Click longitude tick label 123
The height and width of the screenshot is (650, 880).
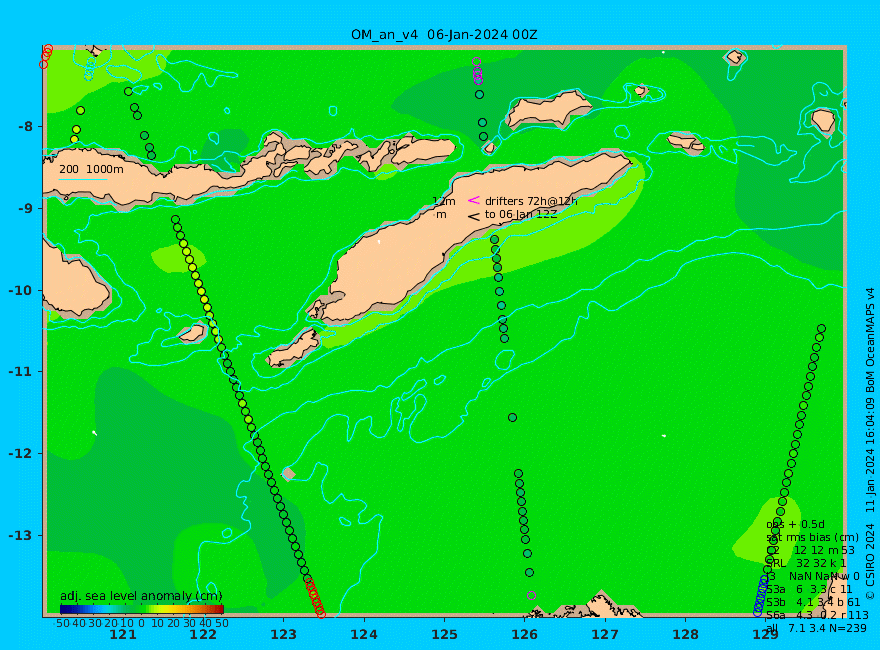tap(283, 635)
